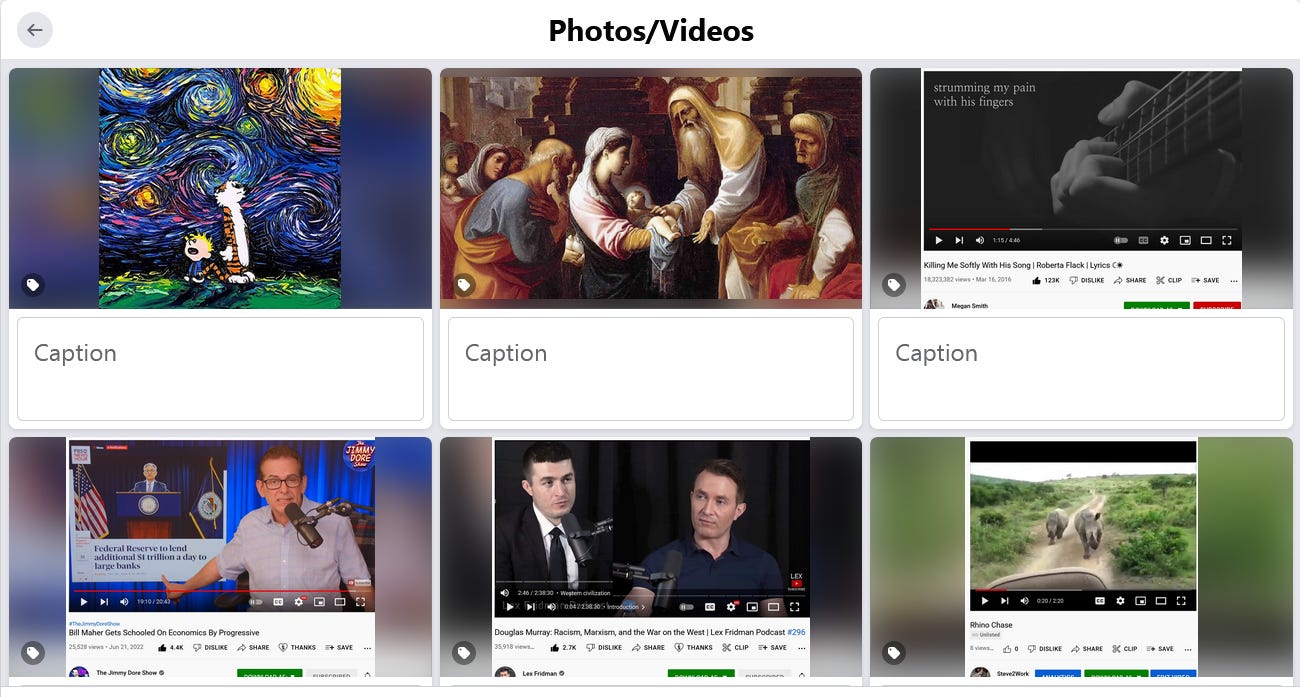The width and height of the screenshot is (1300, 697).
Task: Open the Calvin and Hobbes starry night thumbnail
Action: [220, 188]
